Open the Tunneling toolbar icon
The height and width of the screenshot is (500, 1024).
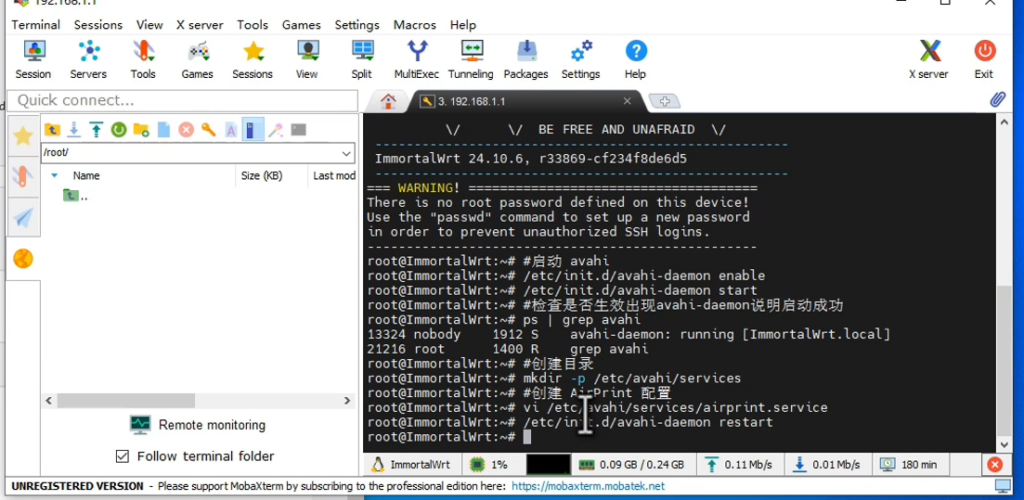(471, 59)
